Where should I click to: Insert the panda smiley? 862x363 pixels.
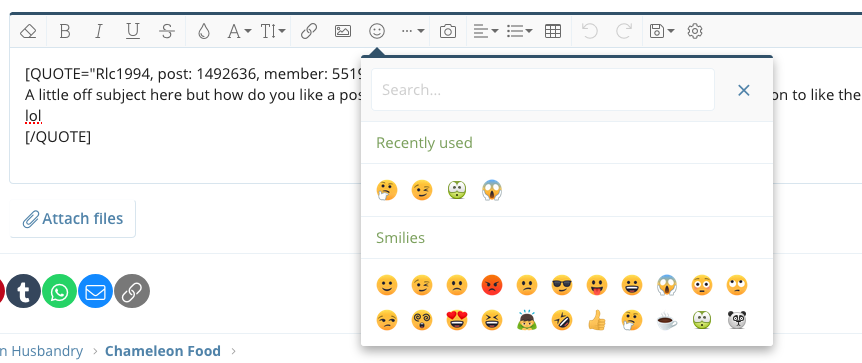point(737,320)
